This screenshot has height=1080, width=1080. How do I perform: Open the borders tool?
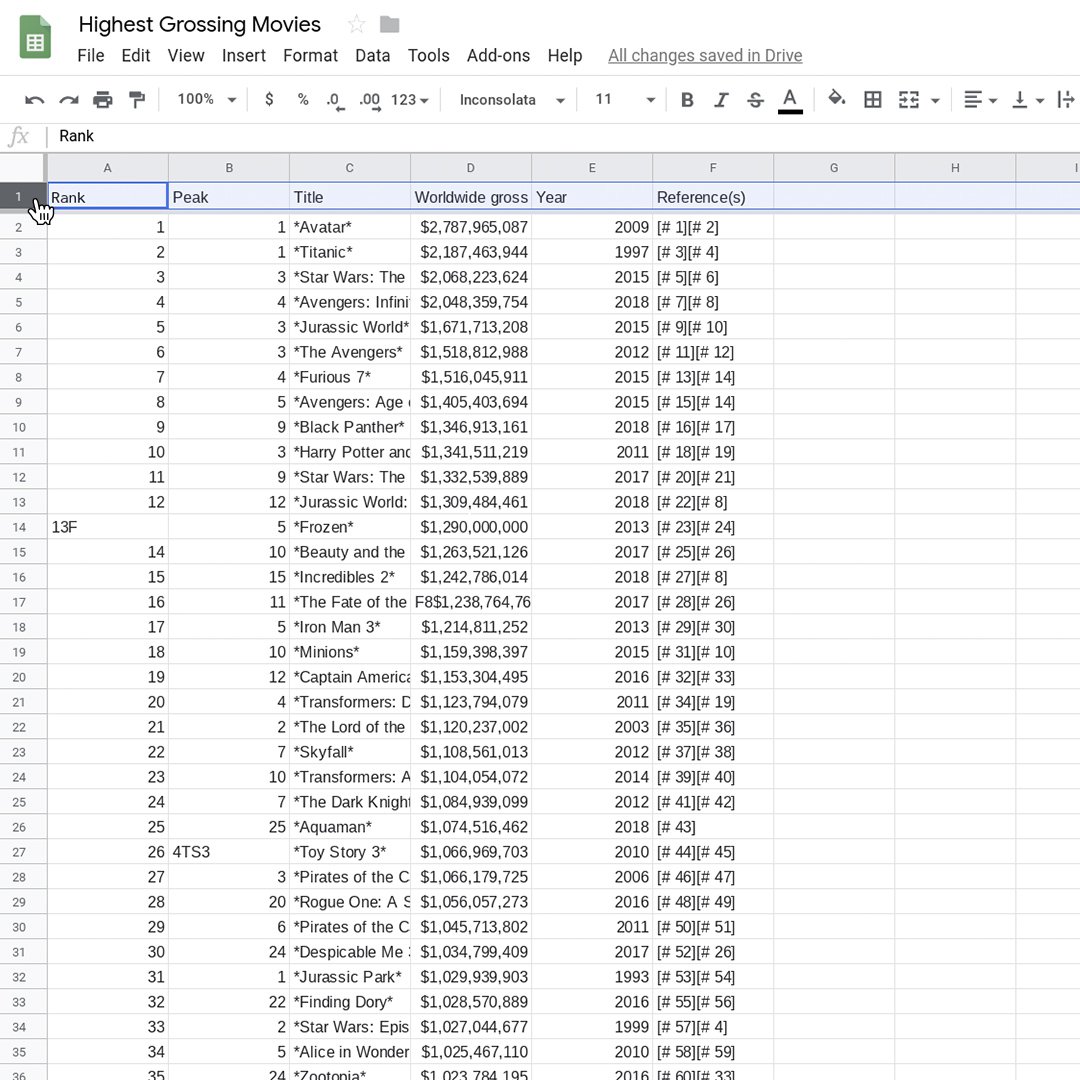(x=872, y=101)
